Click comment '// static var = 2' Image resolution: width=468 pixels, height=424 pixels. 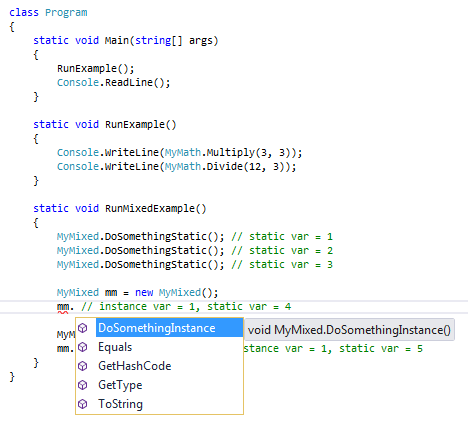coord(282,251)
